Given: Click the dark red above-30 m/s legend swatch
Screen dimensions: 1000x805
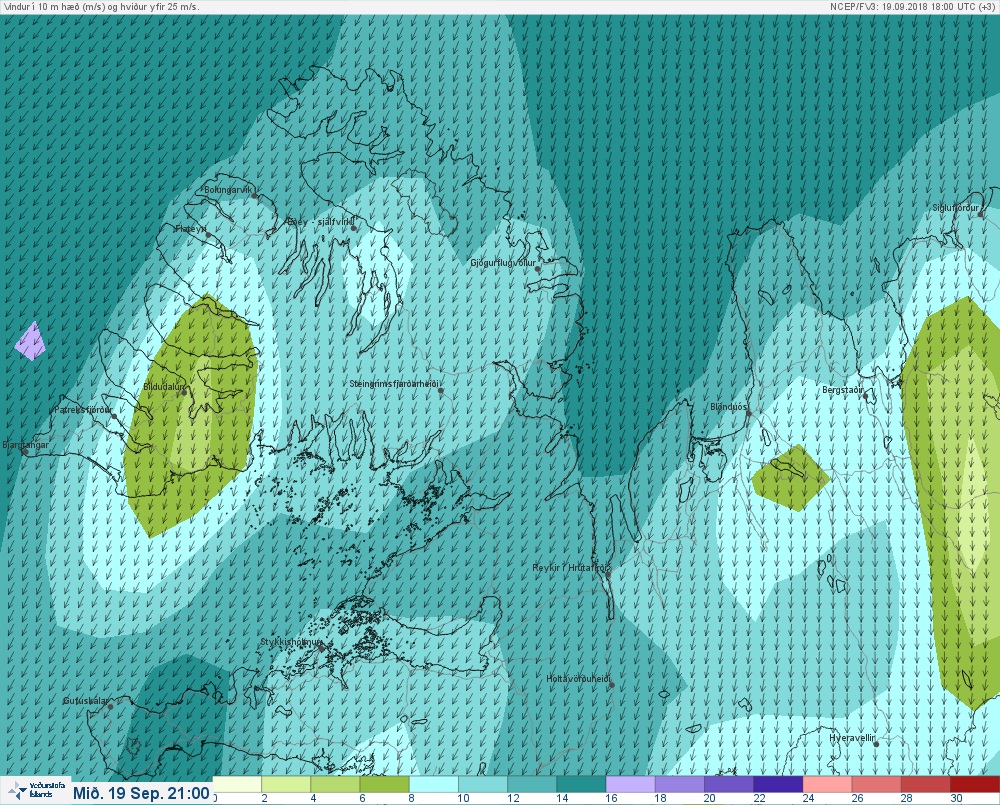Looking at the screenshot, I should pyautogui.click(x=974, y=784).
